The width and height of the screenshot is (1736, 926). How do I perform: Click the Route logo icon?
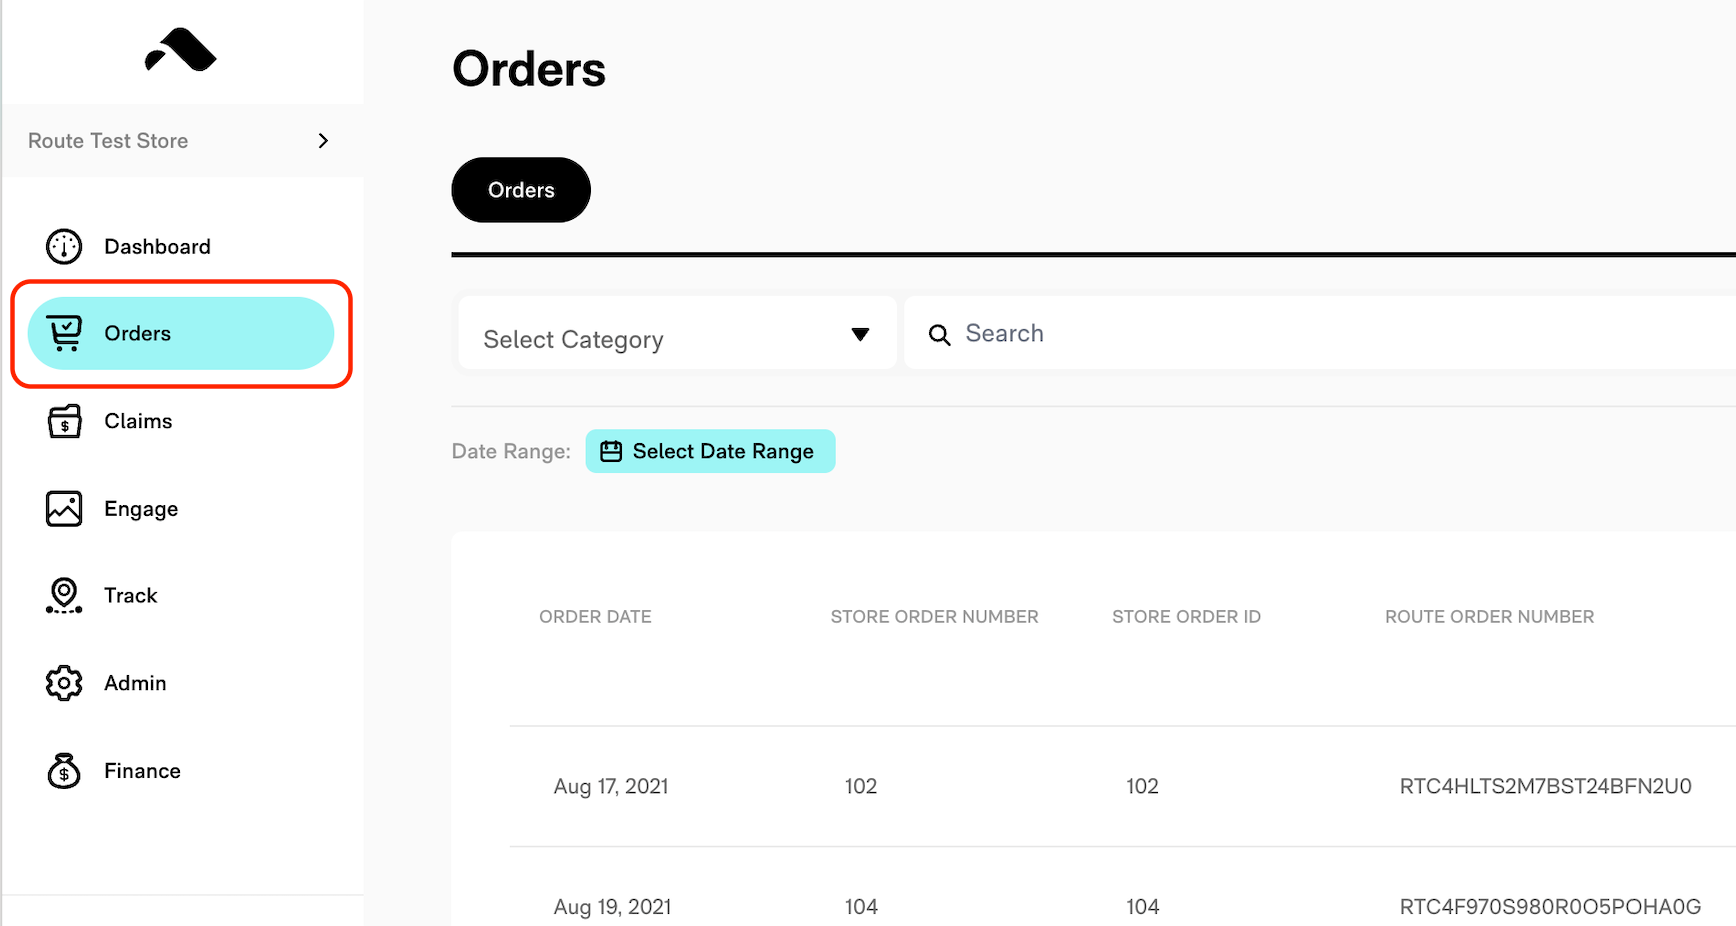click(x=181, y=50)
